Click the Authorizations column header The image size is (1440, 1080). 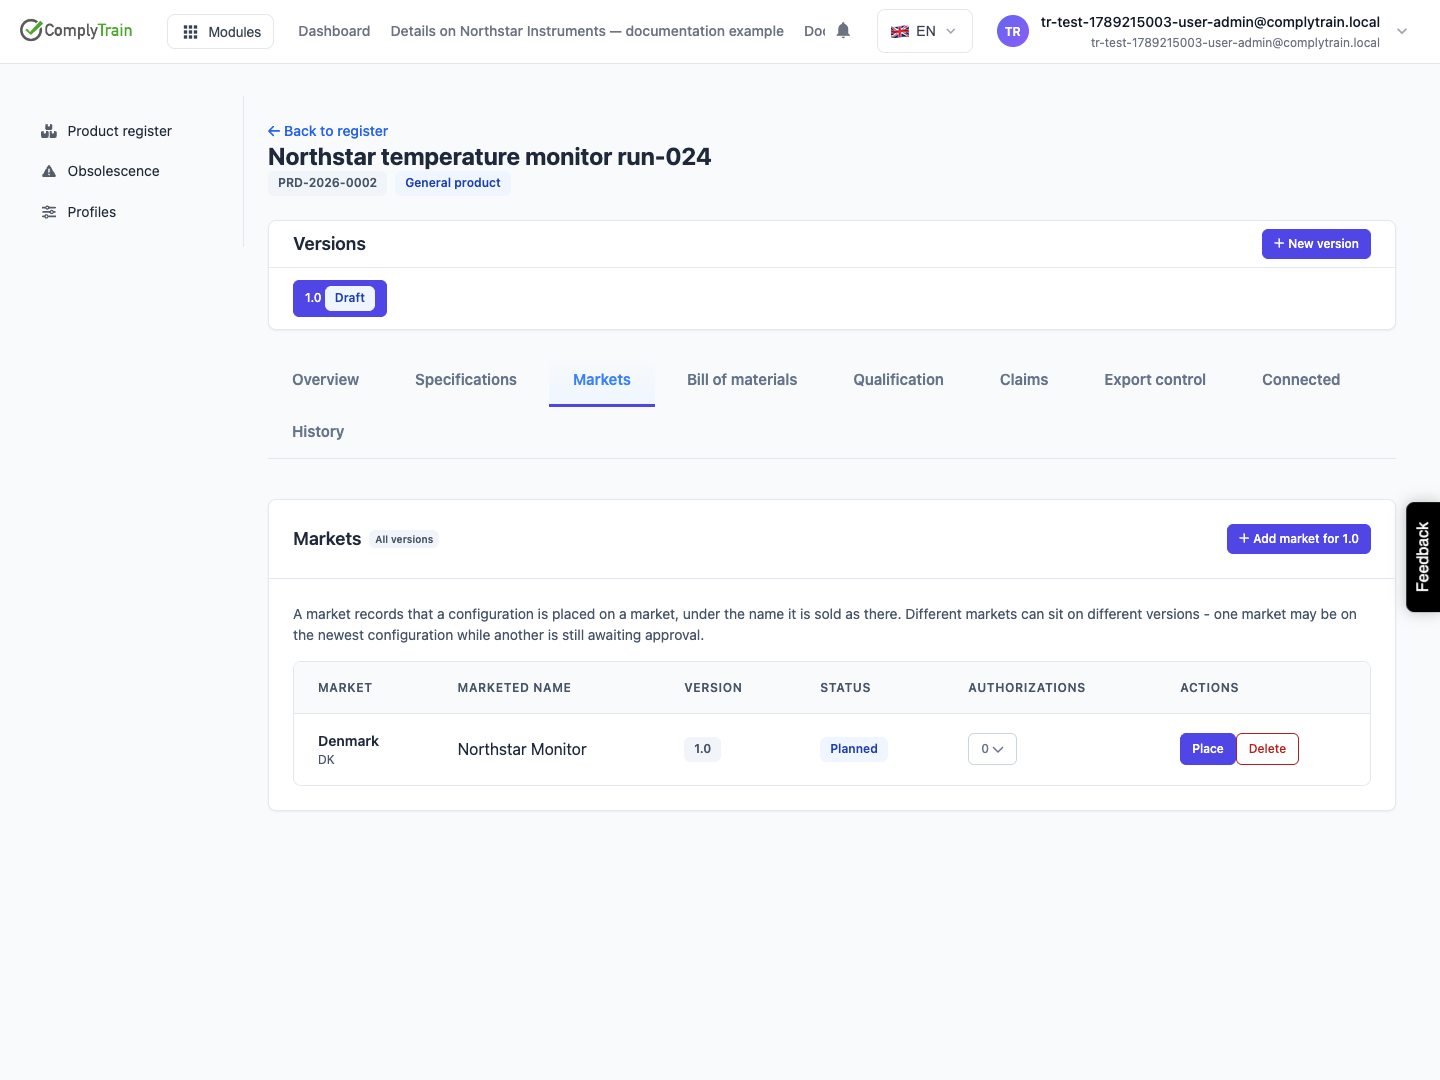pos(1026,688)
